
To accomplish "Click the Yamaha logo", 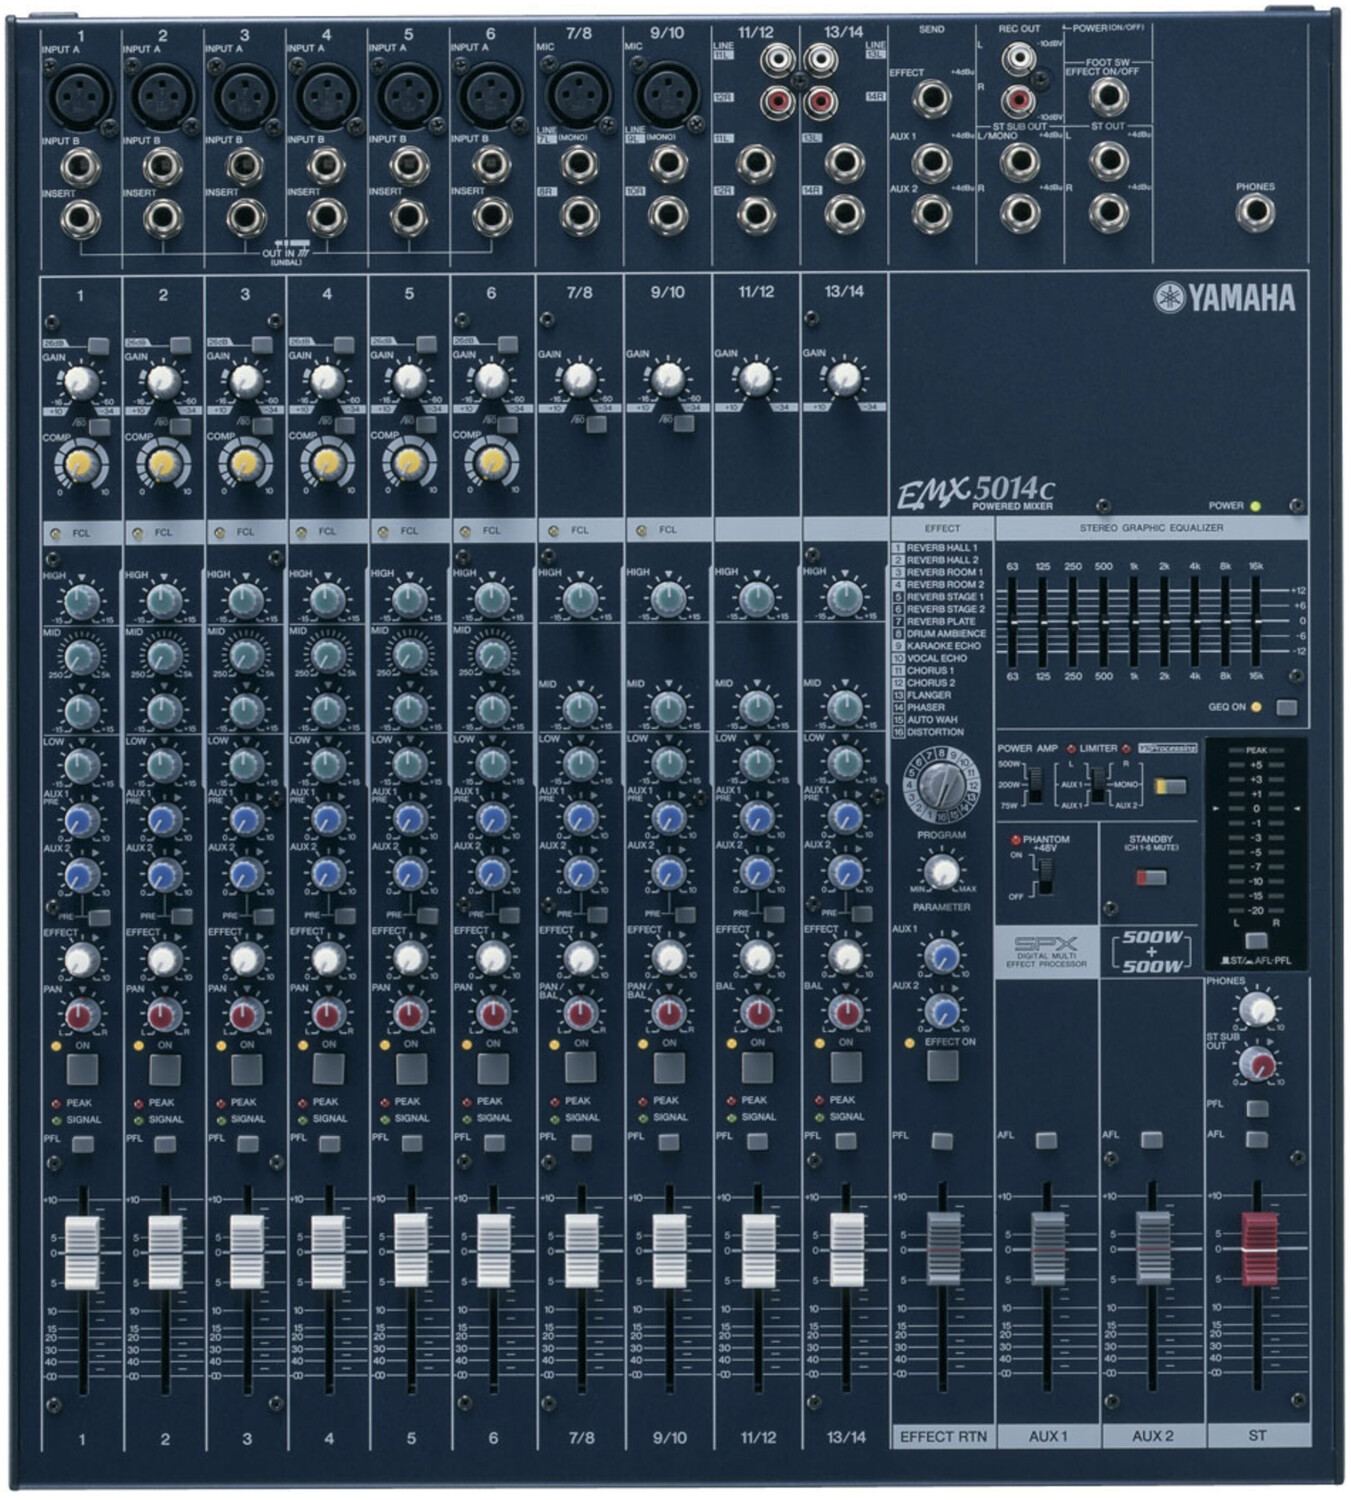I will (1224, 297).
